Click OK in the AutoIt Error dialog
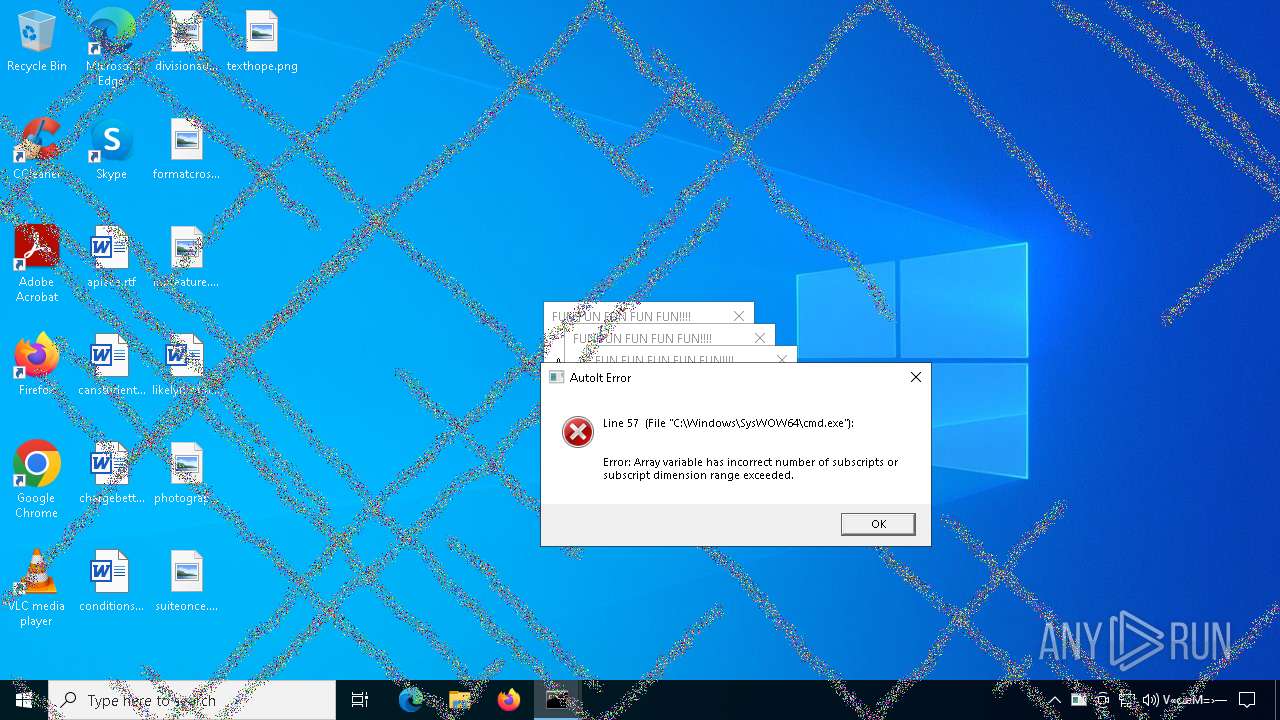Screen dimensions: 1280x720 [878, 524]
